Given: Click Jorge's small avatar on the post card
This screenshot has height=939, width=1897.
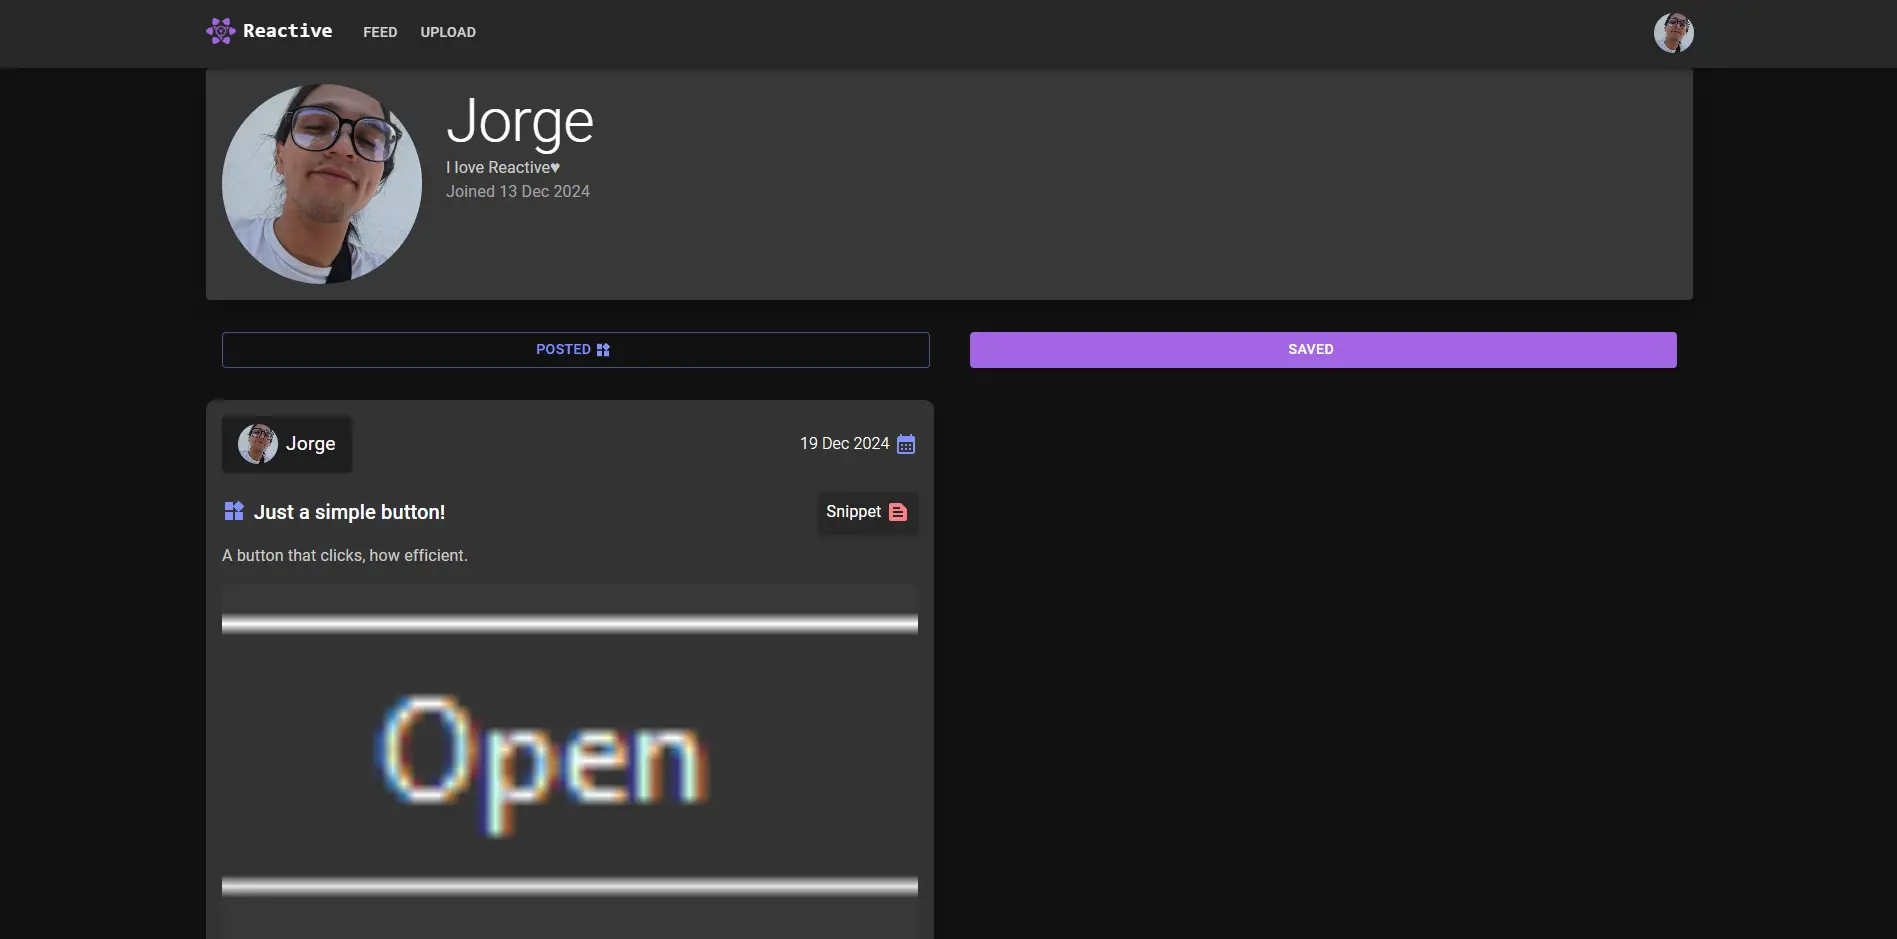Looking at the screenshot, I should click(x=258, y=444).
